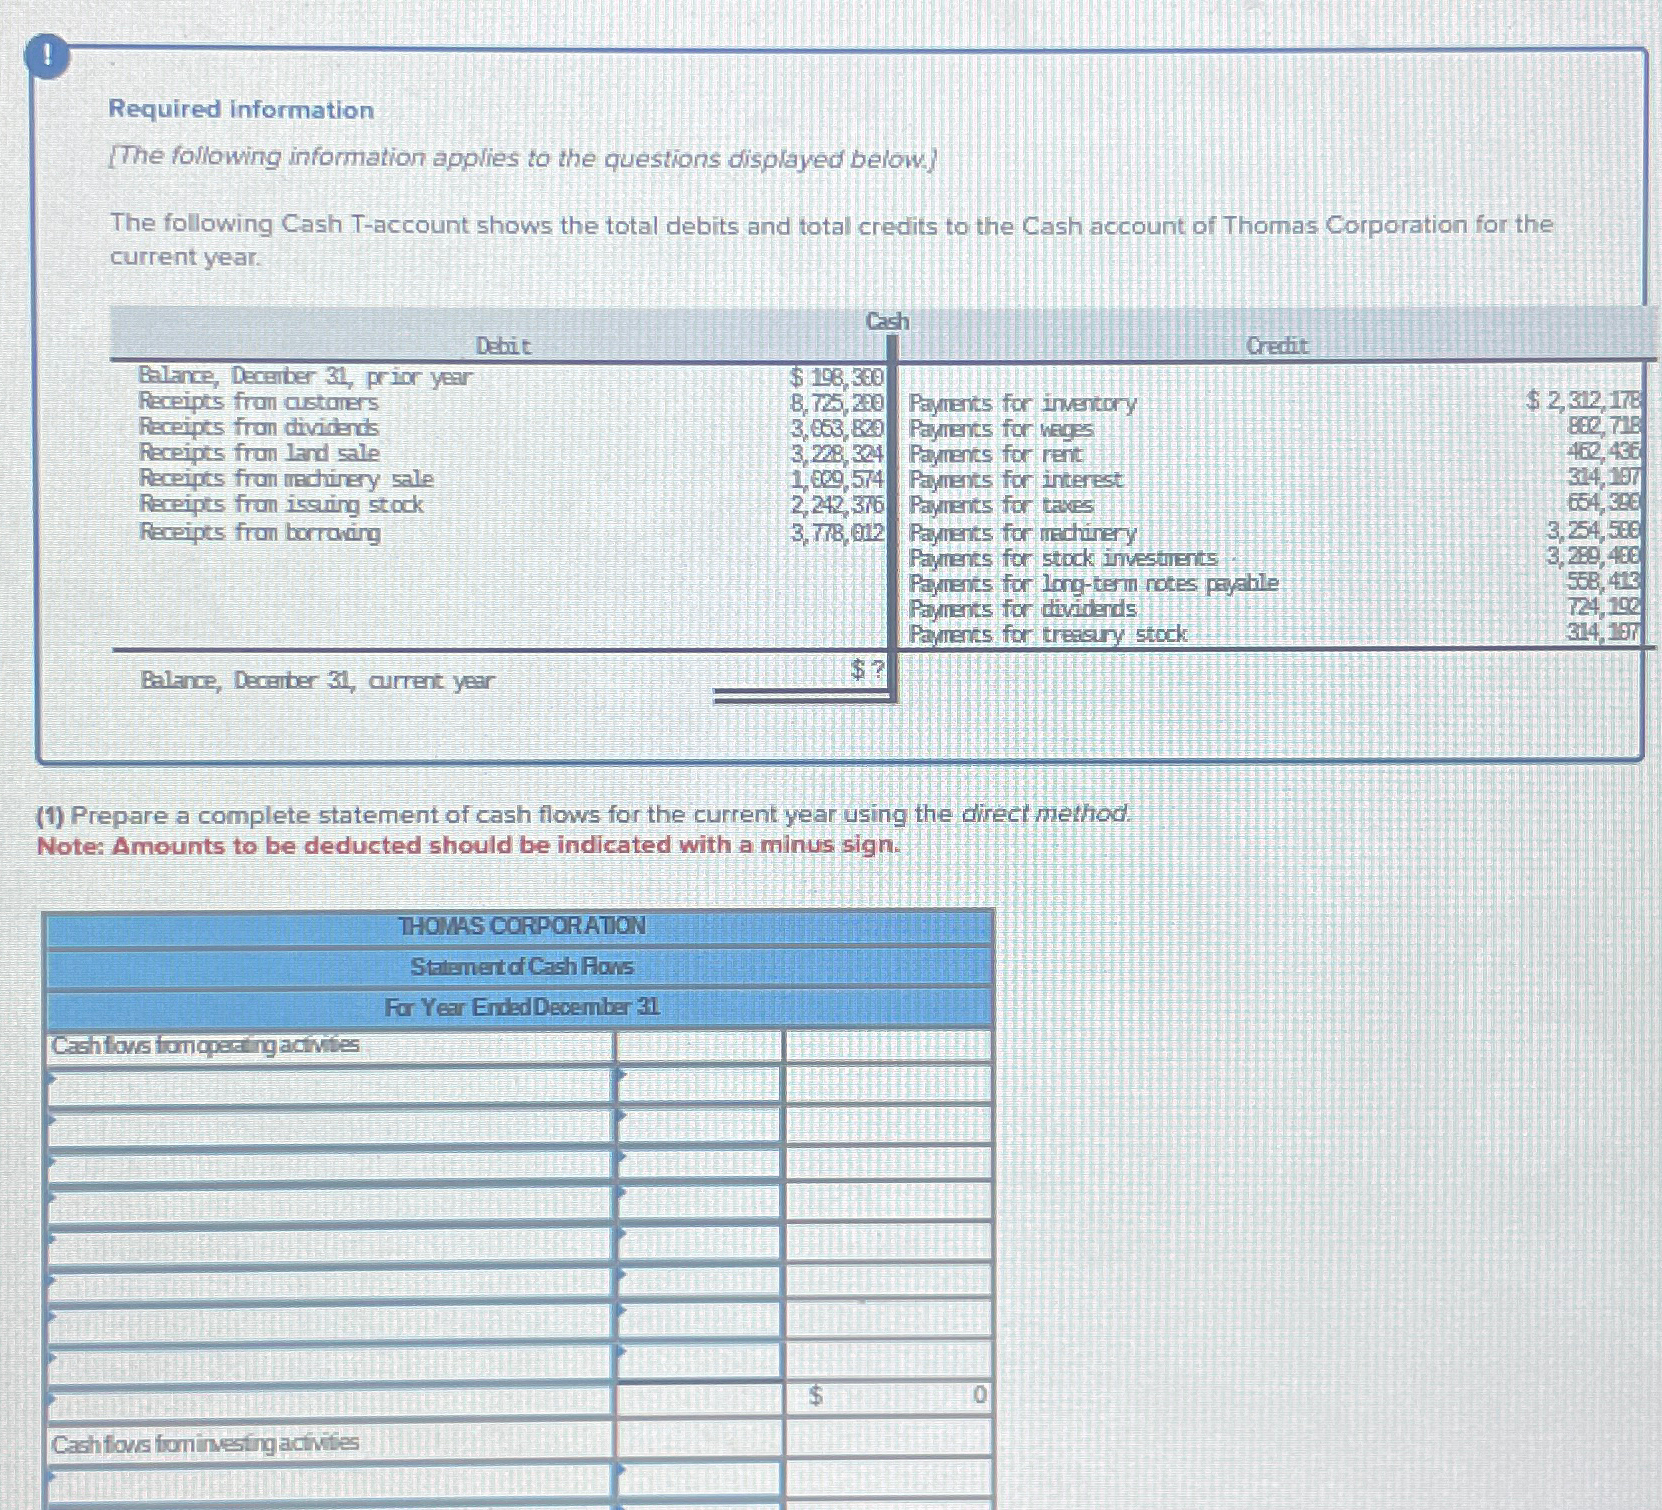Click the blue exclamation alert icon
The image size is (1662, 1510).
(49, 57)
